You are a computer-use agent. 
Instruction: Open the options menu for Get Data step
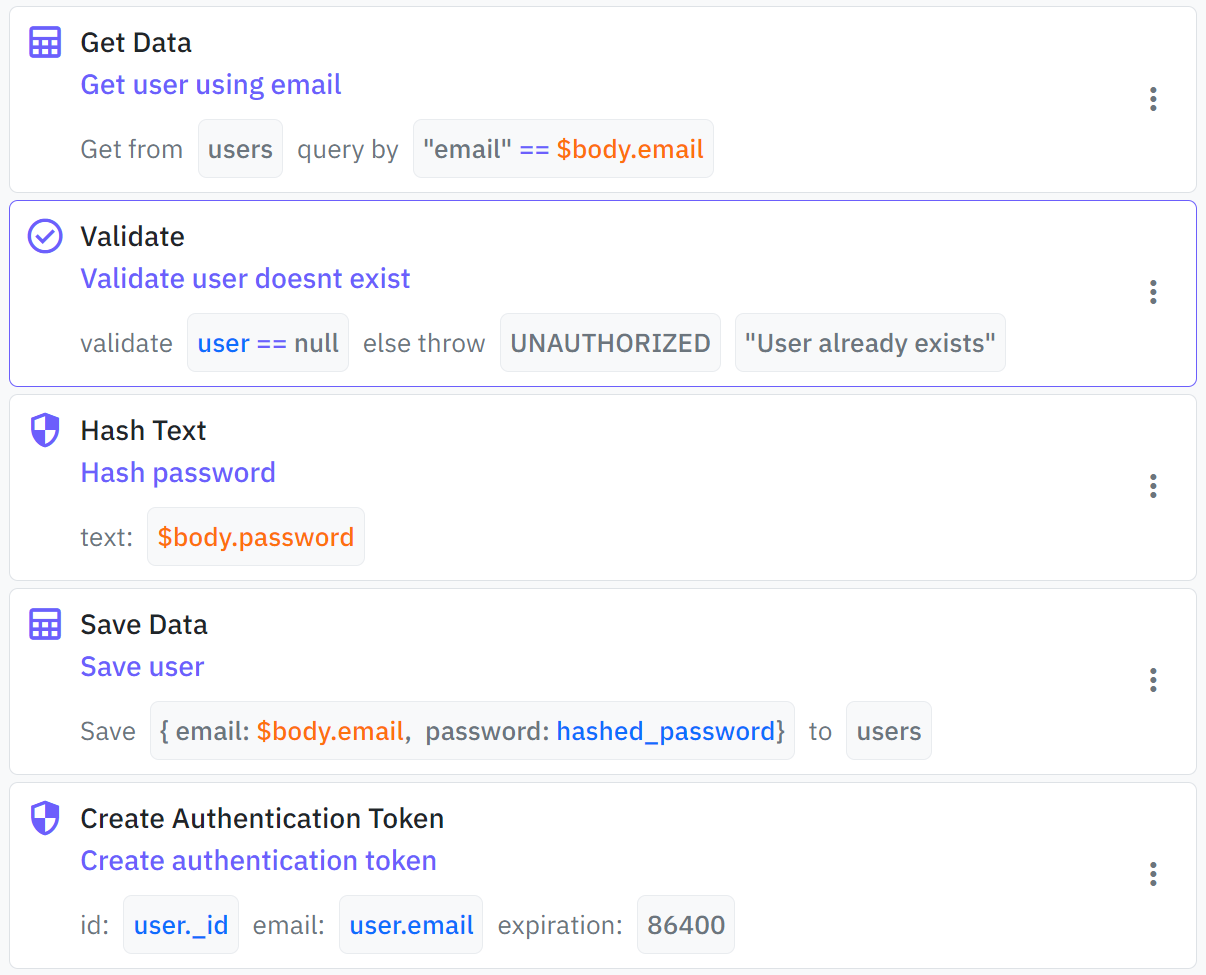click(x=1153, y=99)
